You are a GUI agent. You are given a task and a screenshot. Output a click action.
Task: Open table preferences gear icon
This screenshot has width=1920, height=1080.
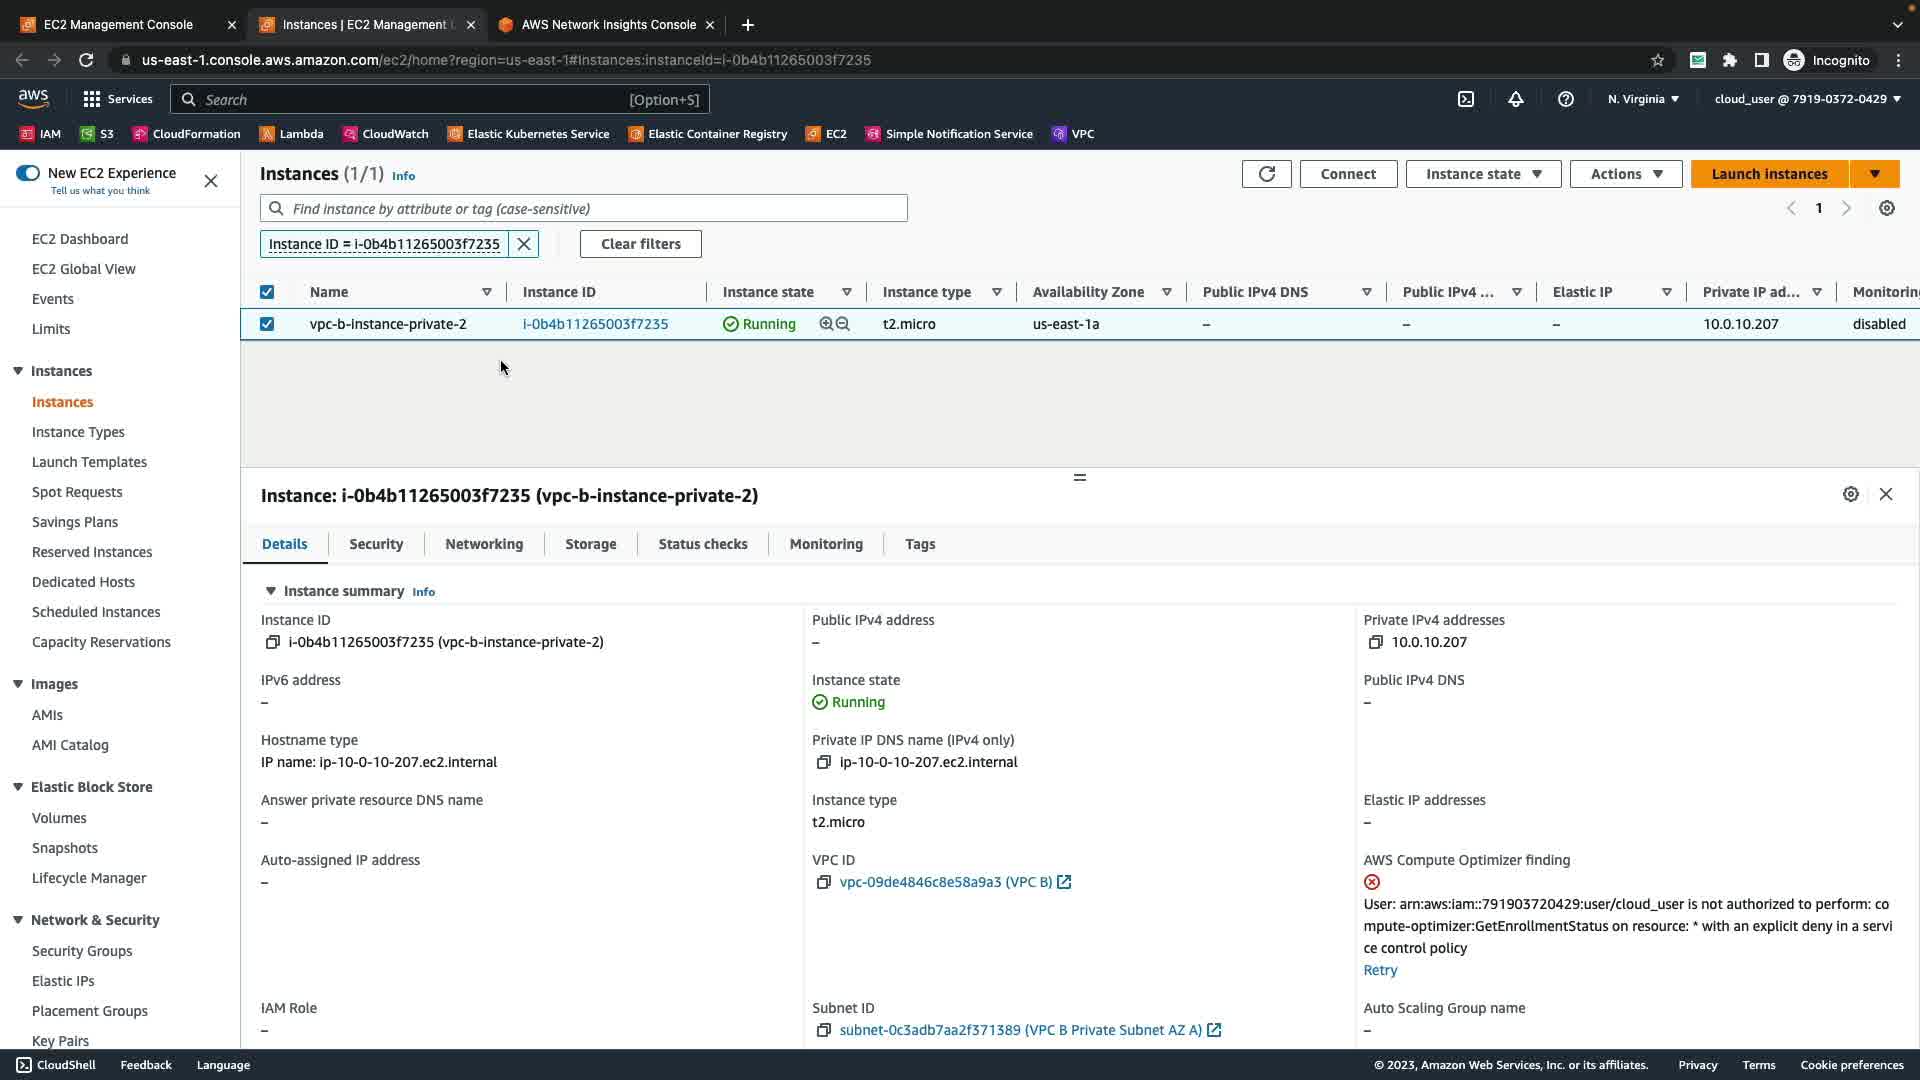click(1886, 208)
